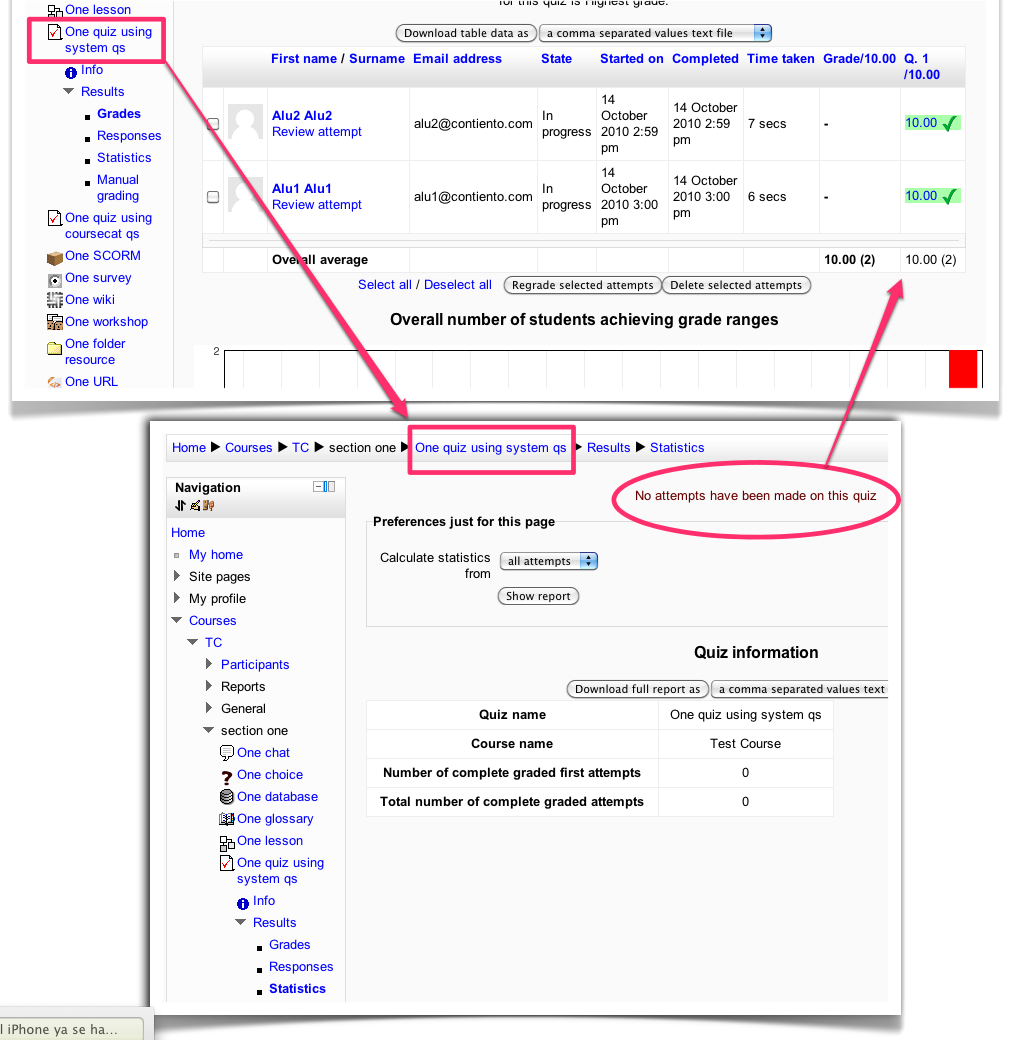
Task: Expand the My profile node
Action: point(176,598)
